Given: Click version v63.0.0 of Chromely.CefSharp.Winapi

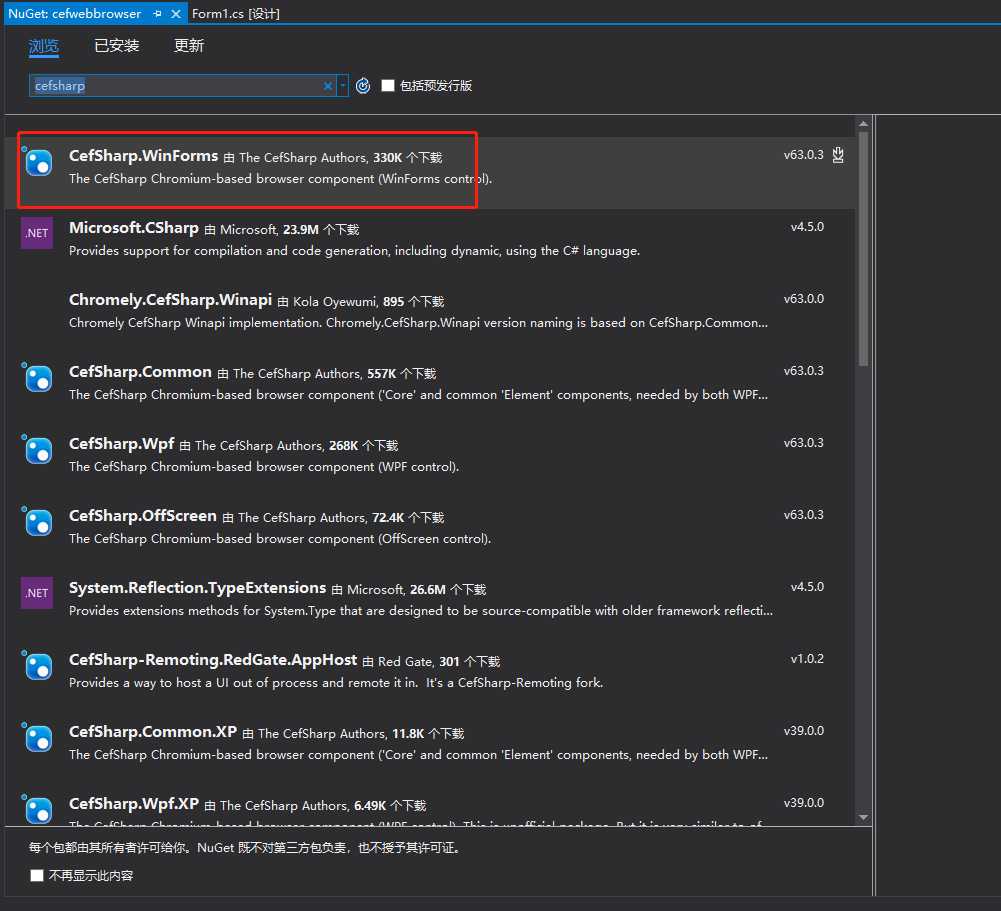Looking at the screenshot, I should [x=803, y=299].
